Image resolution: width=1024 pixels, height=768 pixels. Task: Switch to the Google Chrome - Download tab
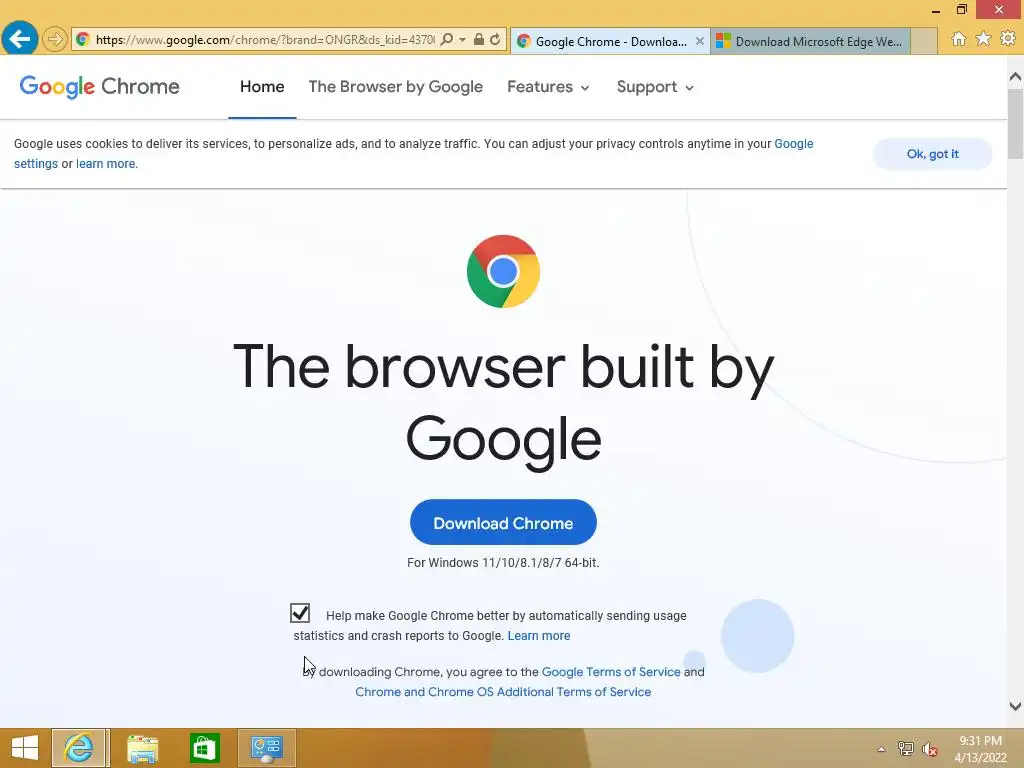[609, 41]
